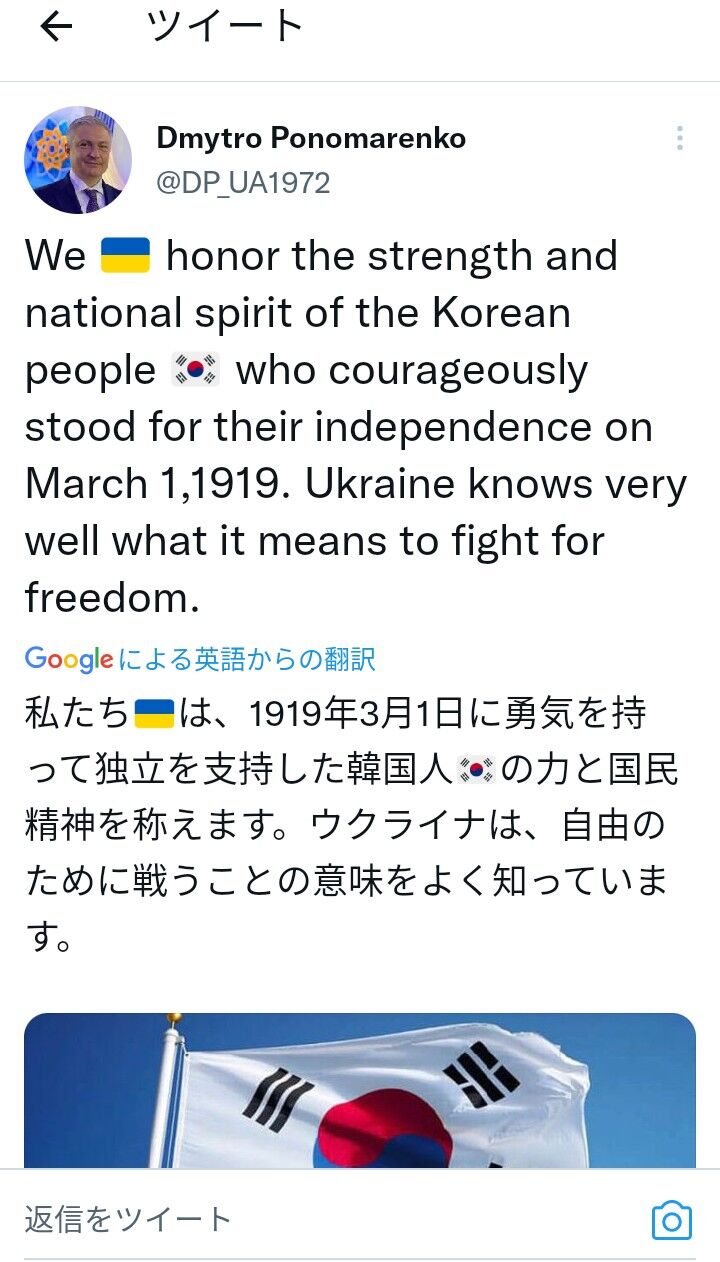The image size is (720, 1262).
Task: Tap Ukraine flag emoji in Japanese translation
Action: [154, 714]
